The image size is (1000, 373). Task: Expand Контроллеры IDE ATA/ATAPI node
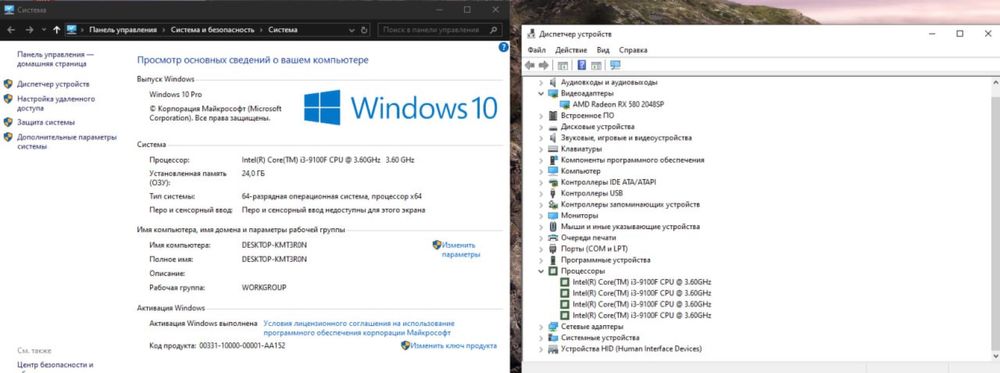coord(541,182)
